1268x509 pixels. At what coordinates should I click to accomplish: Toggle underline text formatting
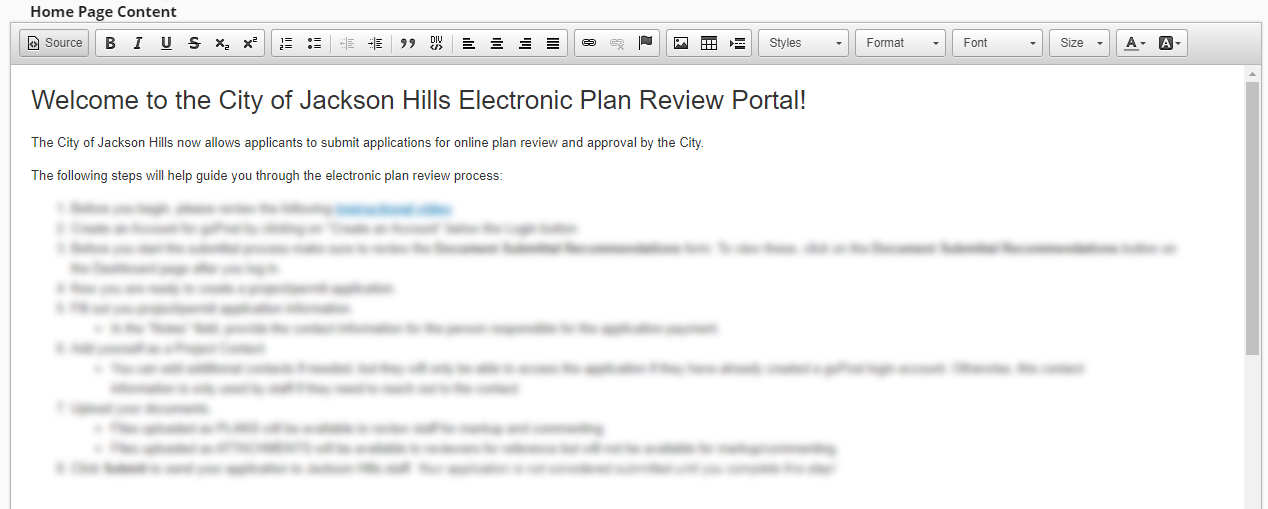tap(166, 43)
